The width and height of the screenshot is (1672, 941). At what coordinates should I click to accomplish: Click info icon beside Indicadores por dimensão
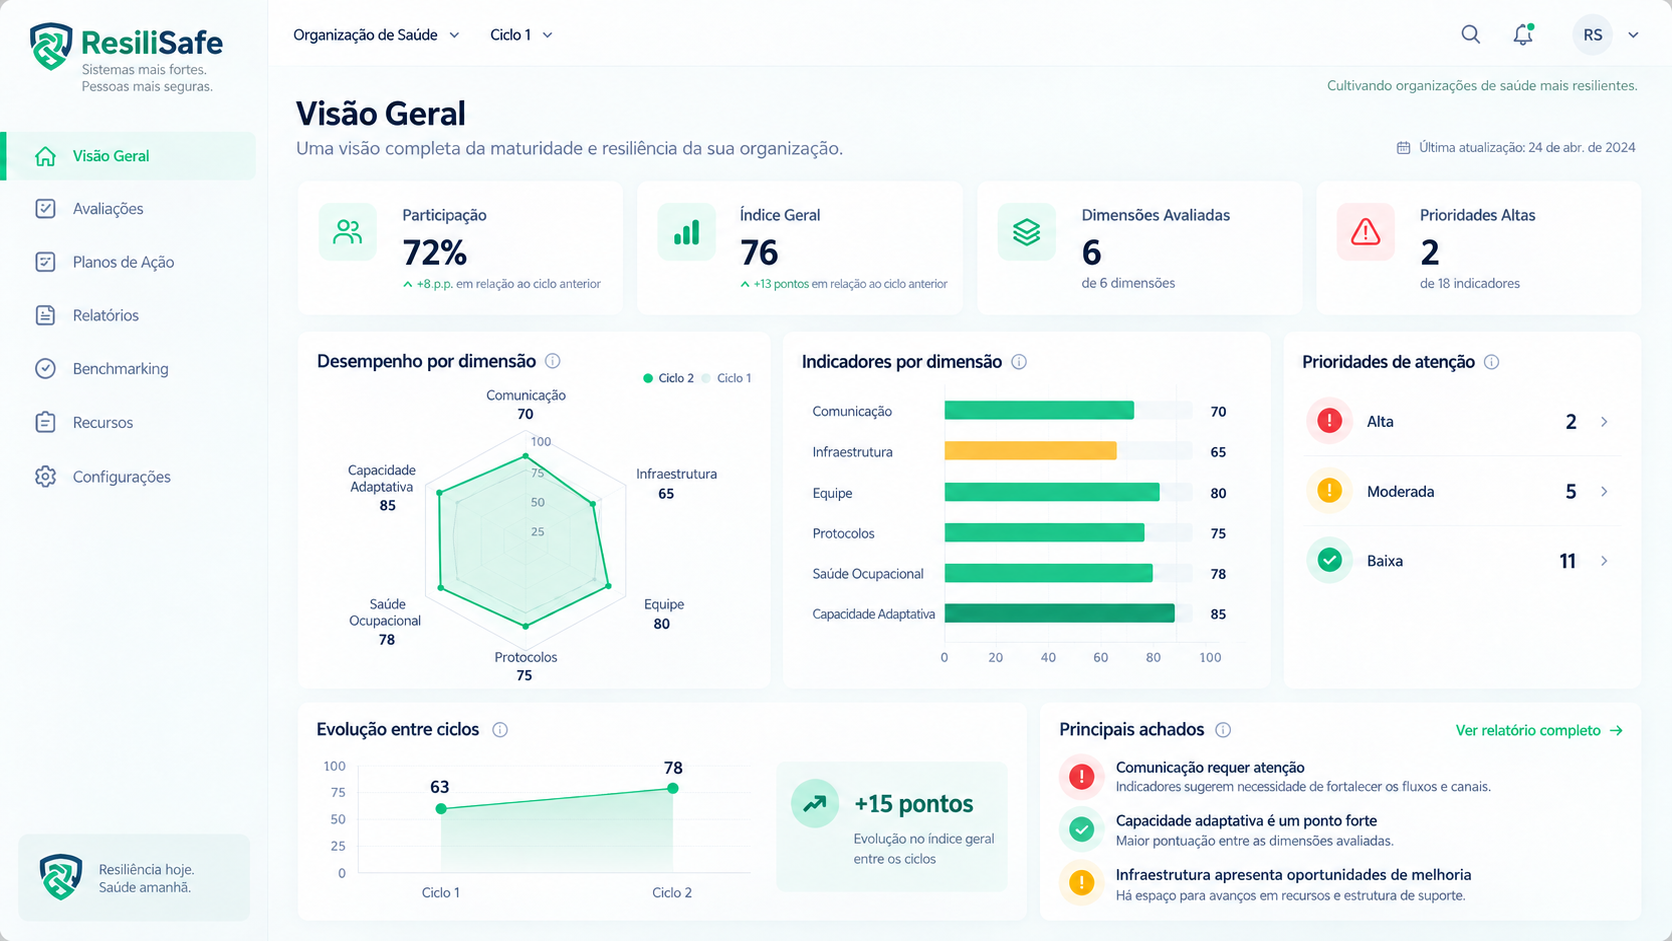1019,362
